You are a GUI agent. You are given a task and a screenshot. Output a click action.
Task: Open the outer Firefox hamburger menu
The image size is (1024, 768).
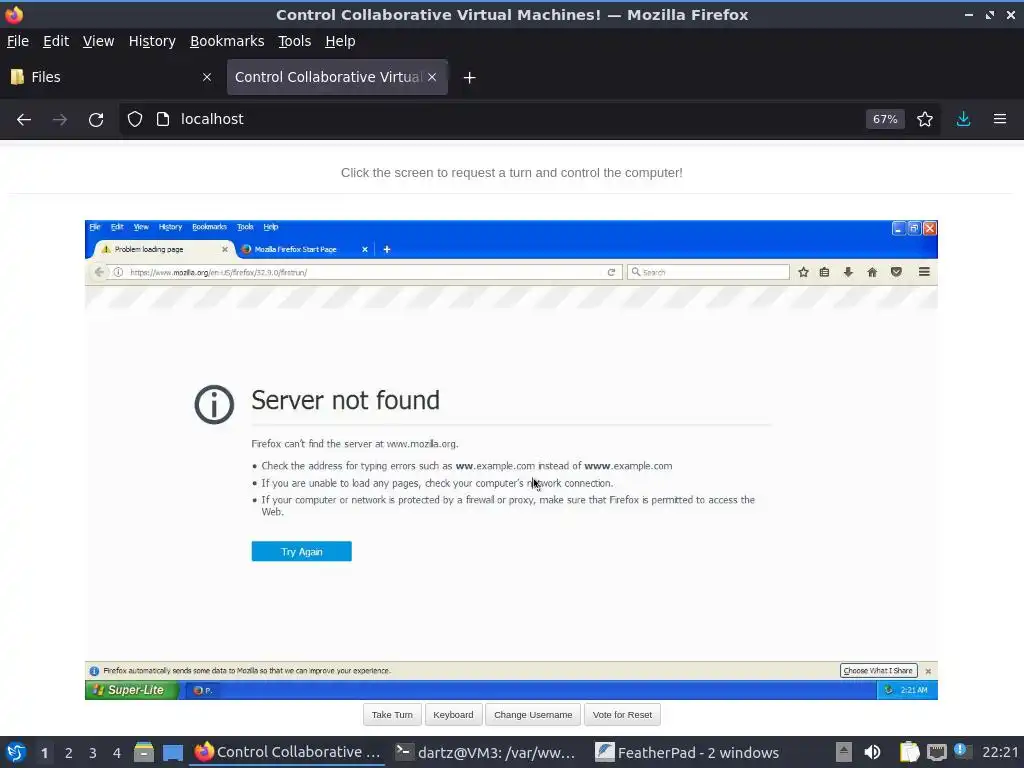pos(1000,120)
